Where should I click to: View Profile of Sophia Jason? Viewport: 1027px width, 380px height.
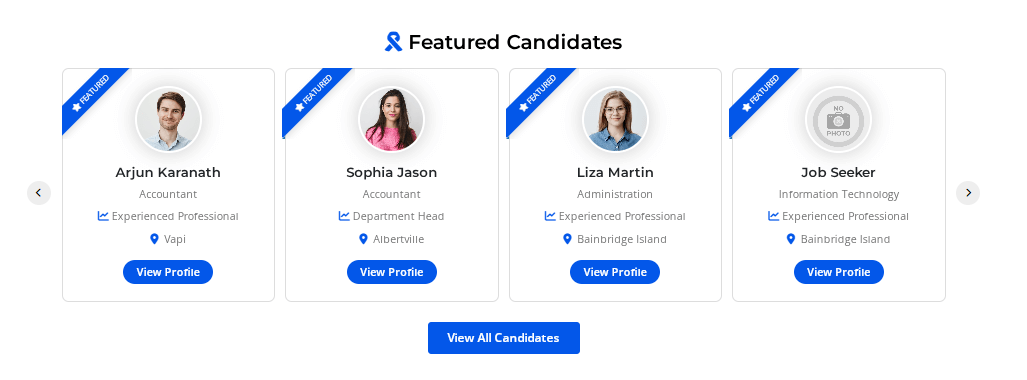point(392,272)
